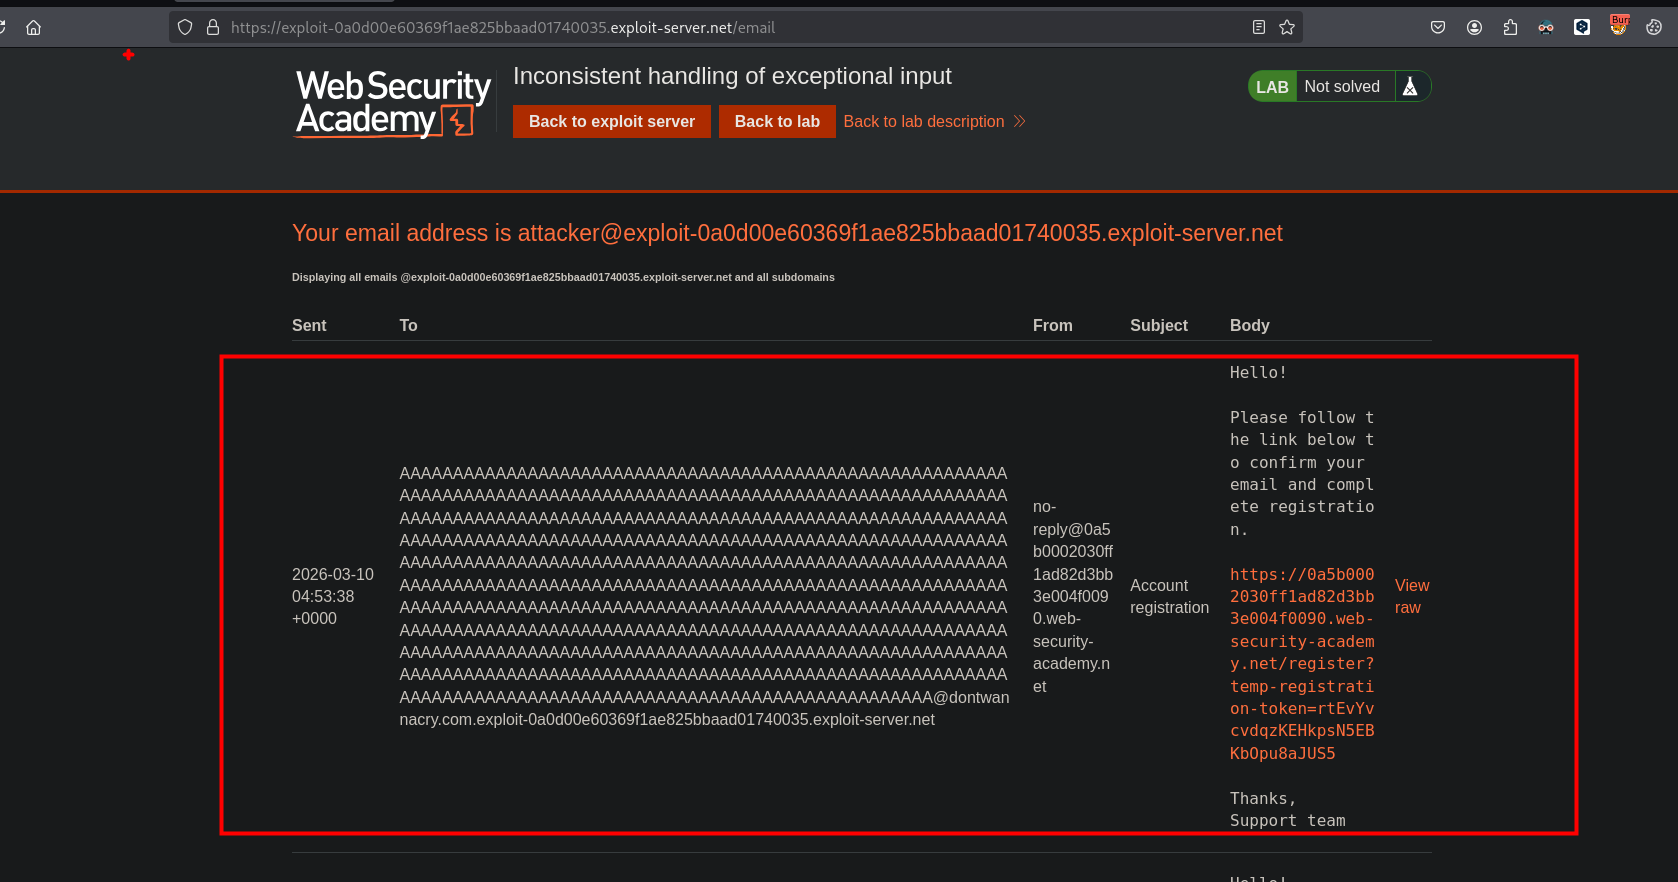This screenshot has width=1678, height=882.
Task: Click the browser Home icon
Action: (33, 28)
